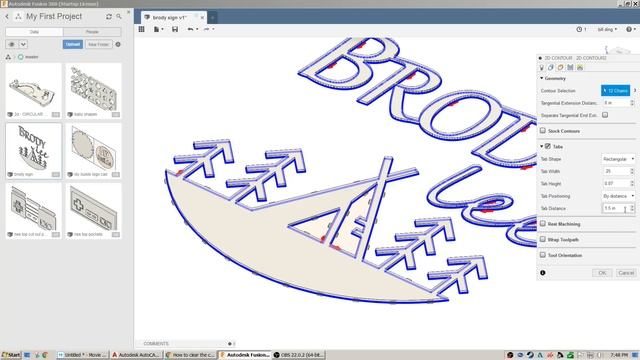Go back from My First Project
The width and height of the screenshot is (640, 360).
pyautogui.click(x=7, y=16)
